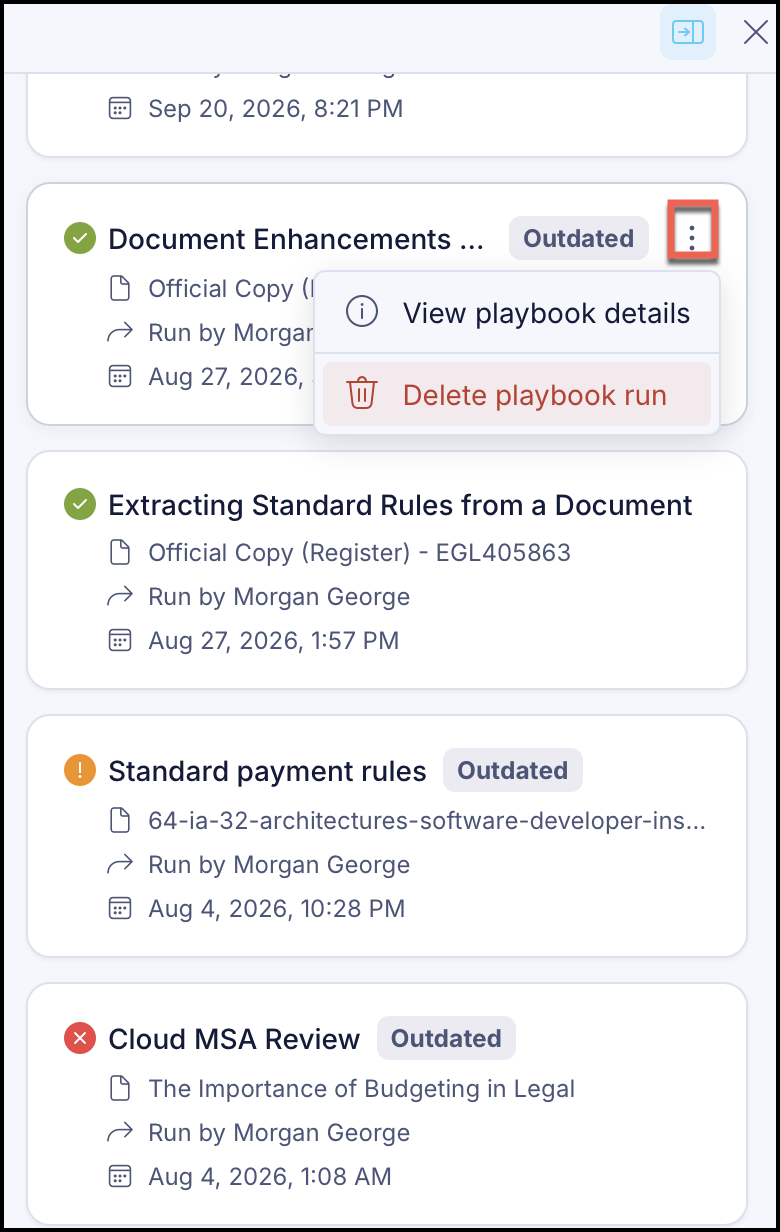Click the trash icon in menu

point(361,394)
